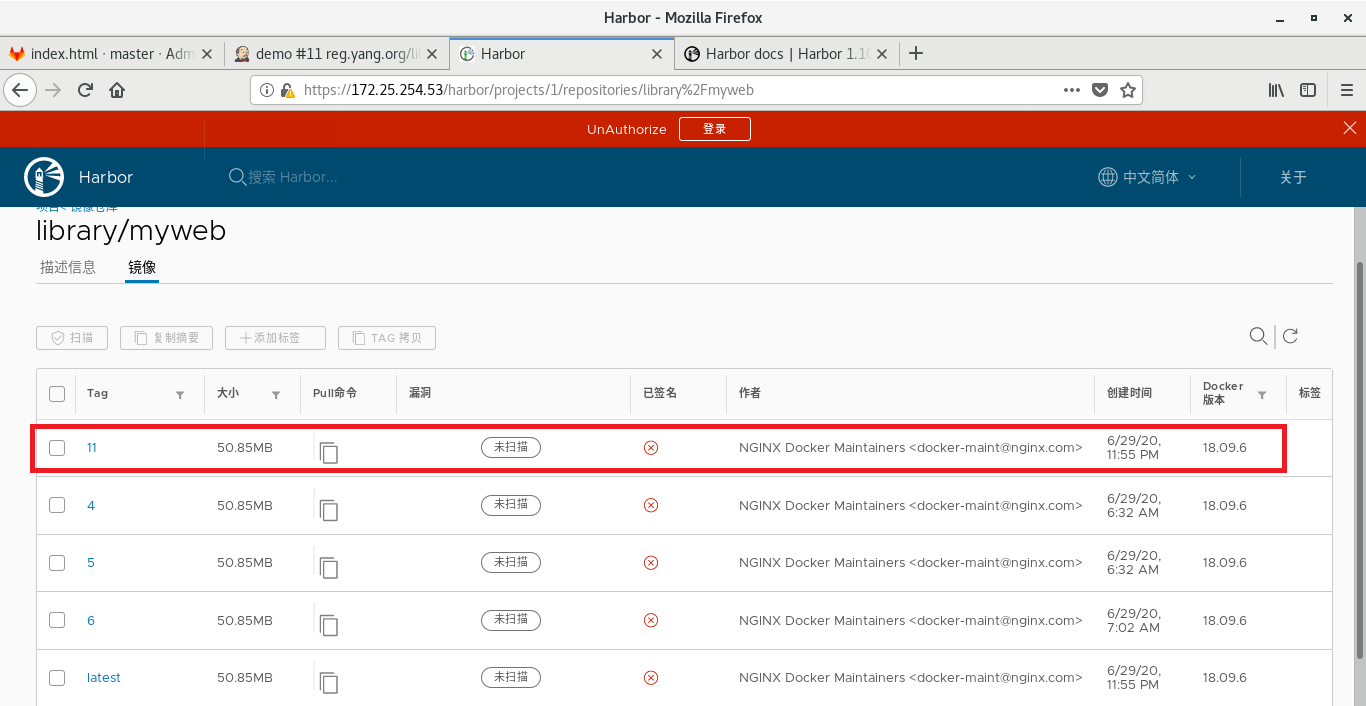
Task: Refresh the tag list with the reload icon
Action: 1290,336
